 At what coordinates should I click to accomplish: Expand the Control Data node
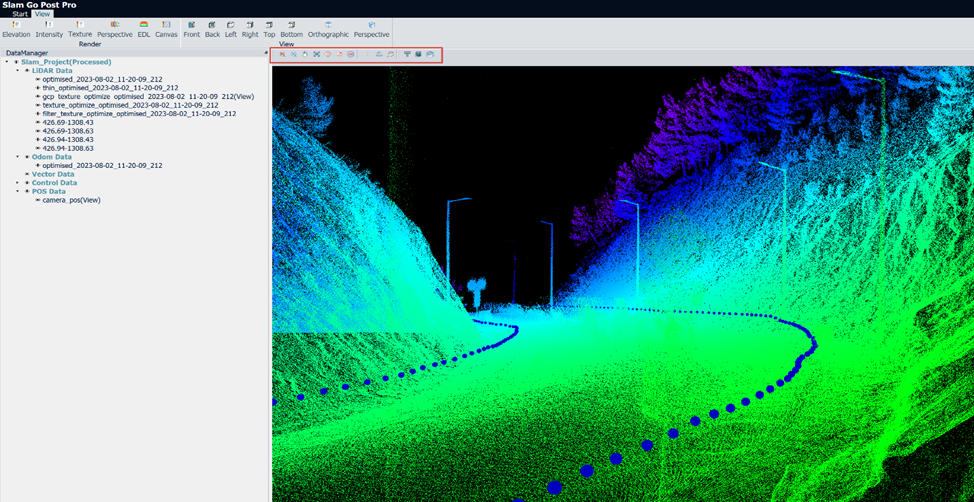(17, 183)
